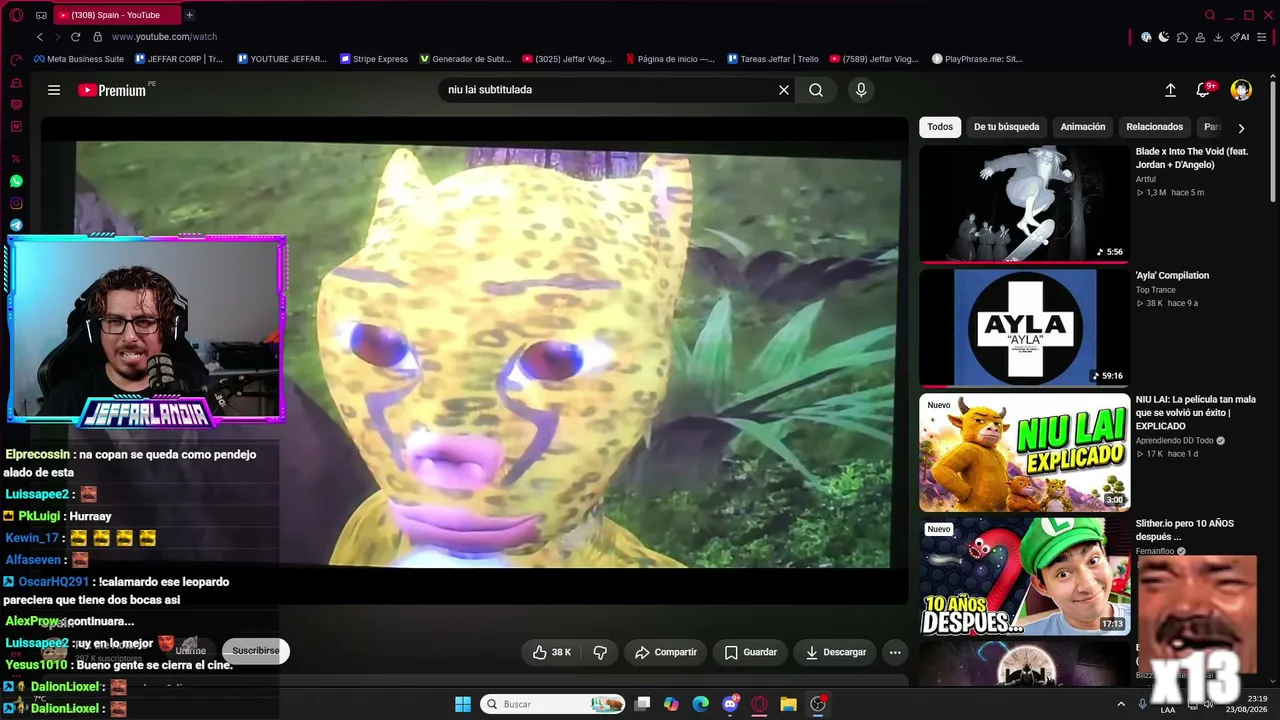The image size is (1280, 720).
Task: Open the Top Trance channel name
Action: 1155,290
